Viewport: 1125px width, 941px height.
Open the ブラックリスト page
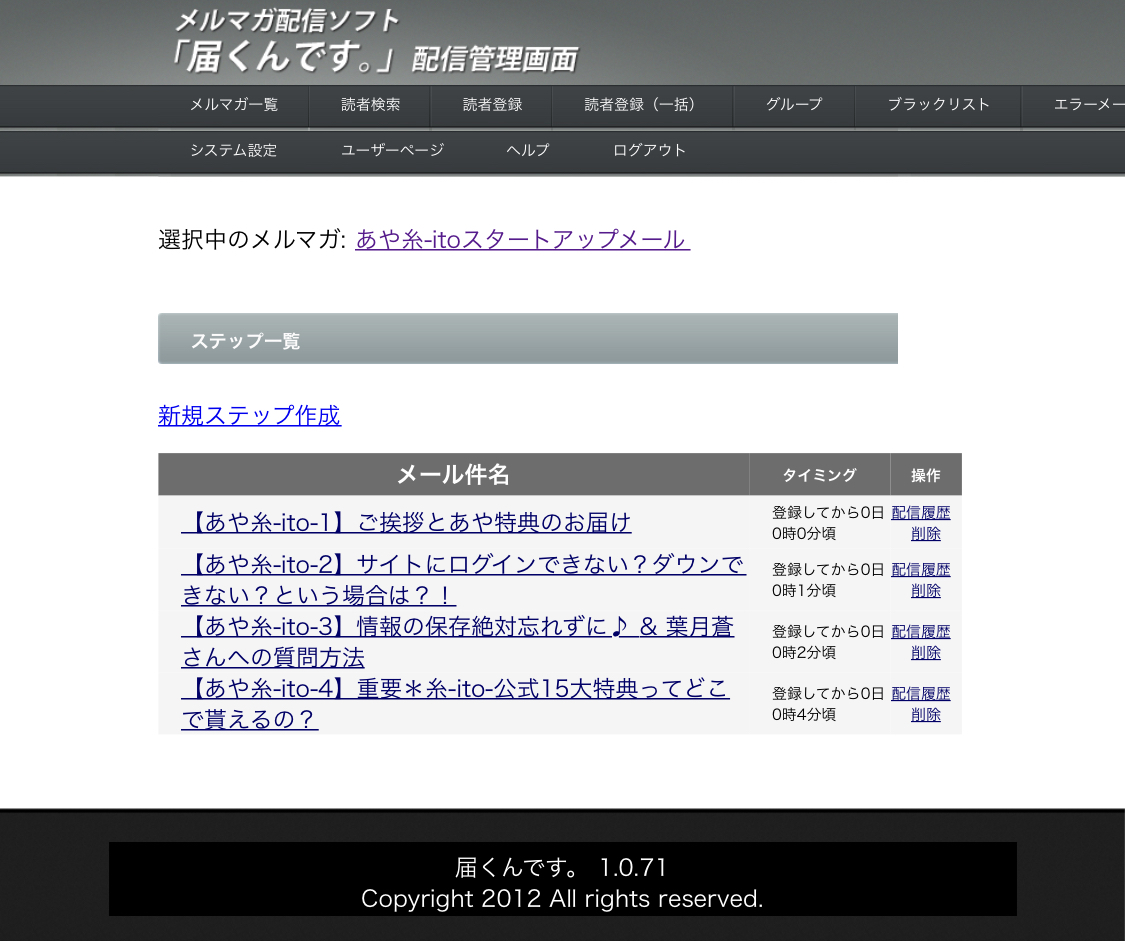coord(938,105)
